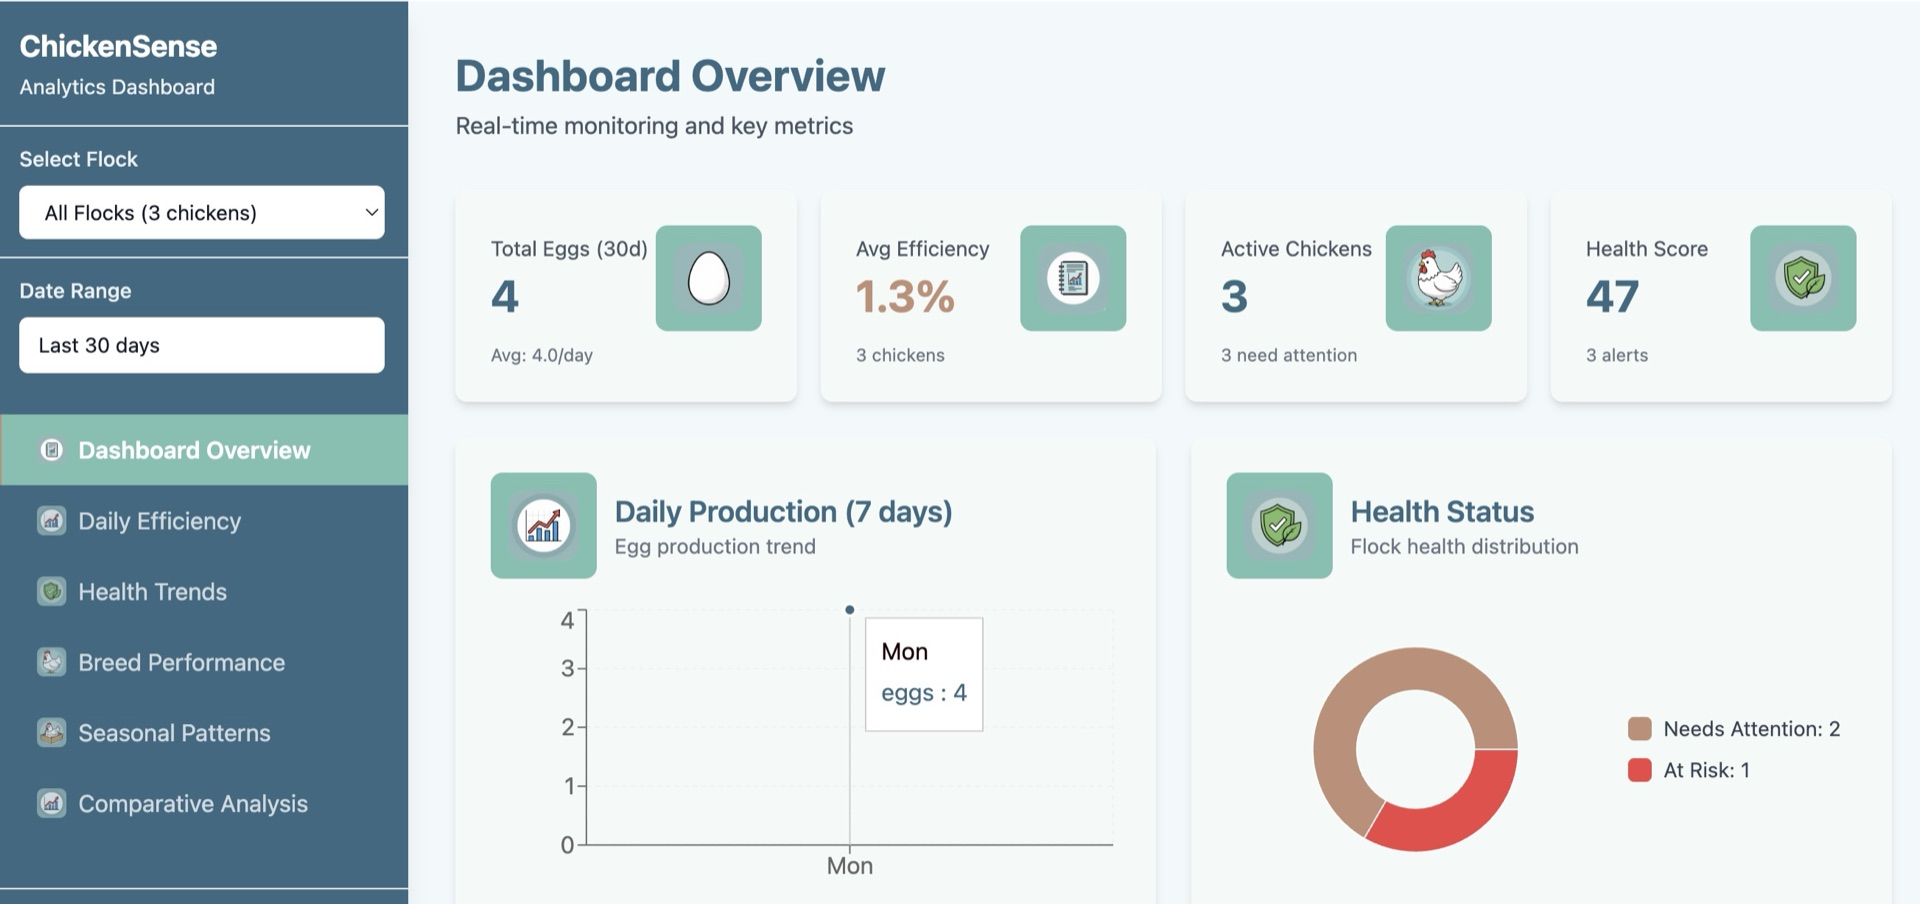Open the Select Flock dropdown
The width and height of the screenshot is (1920, 904).
tap(201, 212)
